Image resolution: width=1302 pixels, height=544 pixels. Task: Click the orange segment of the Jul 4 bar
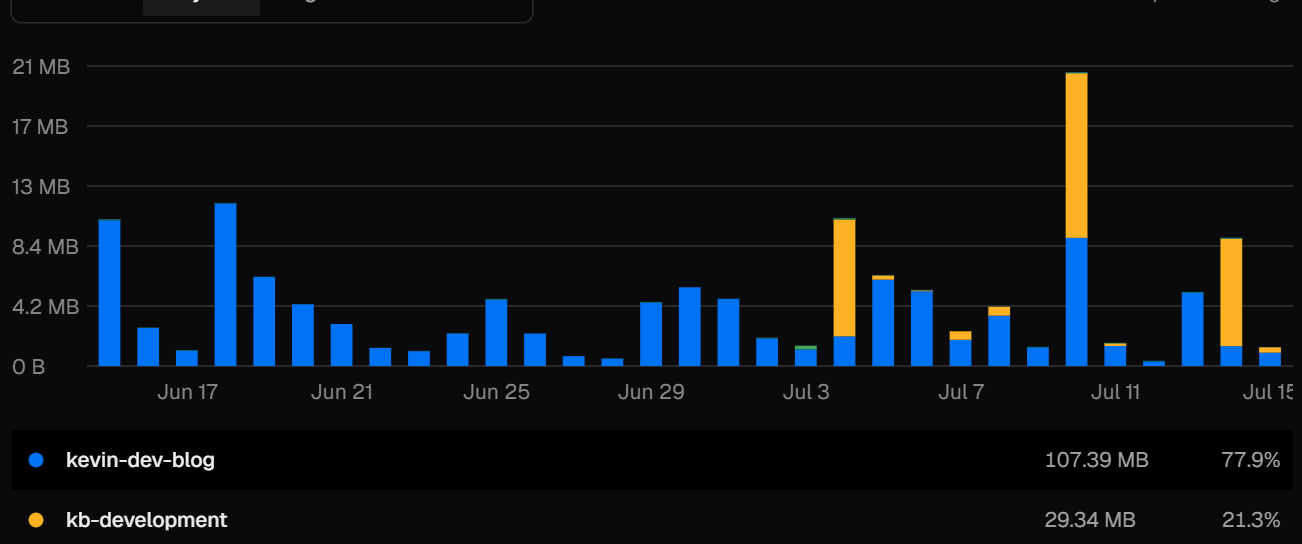pos(844,278)
